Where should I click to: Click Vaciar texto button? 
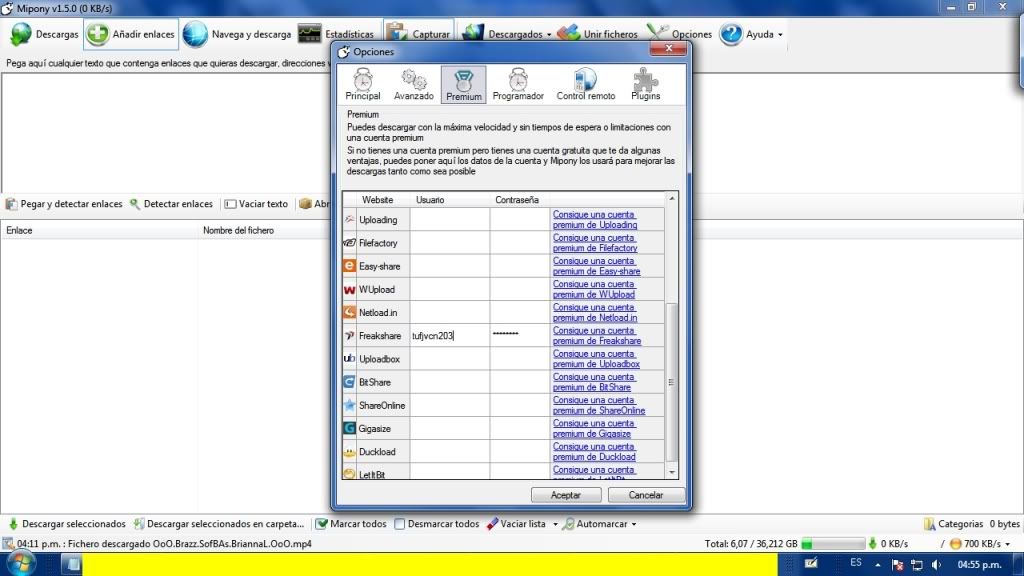click(x=256, y=204)
